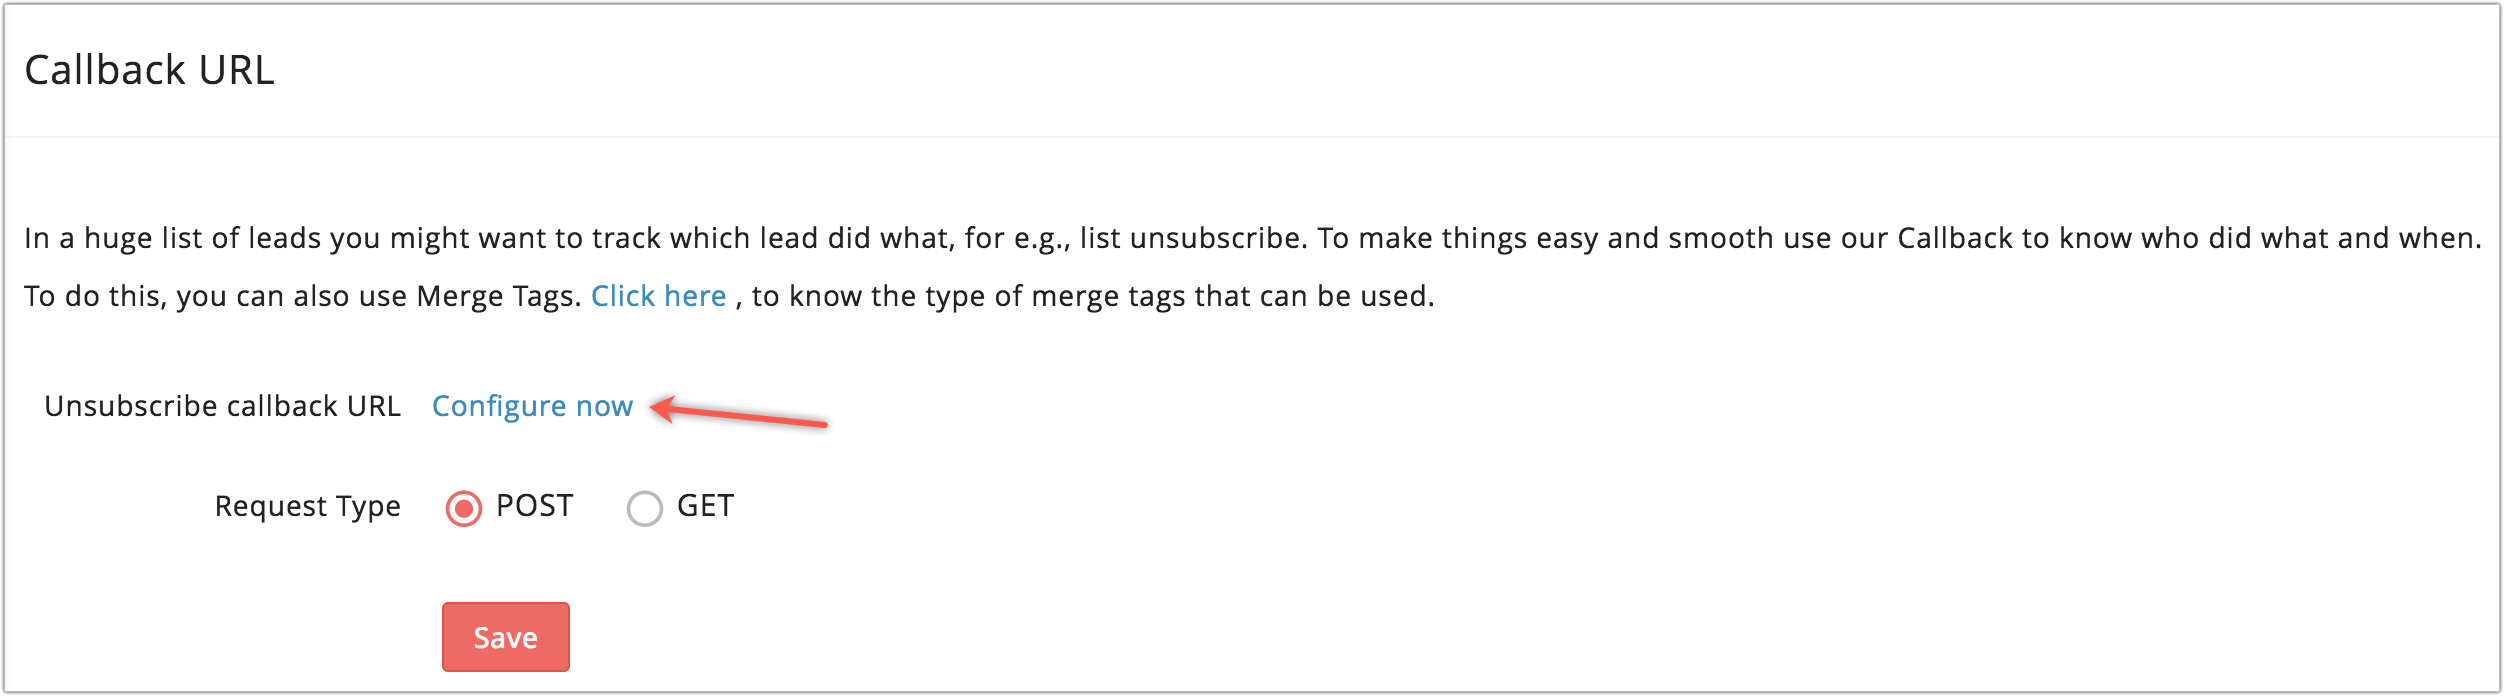Click the red Save button

505,637
